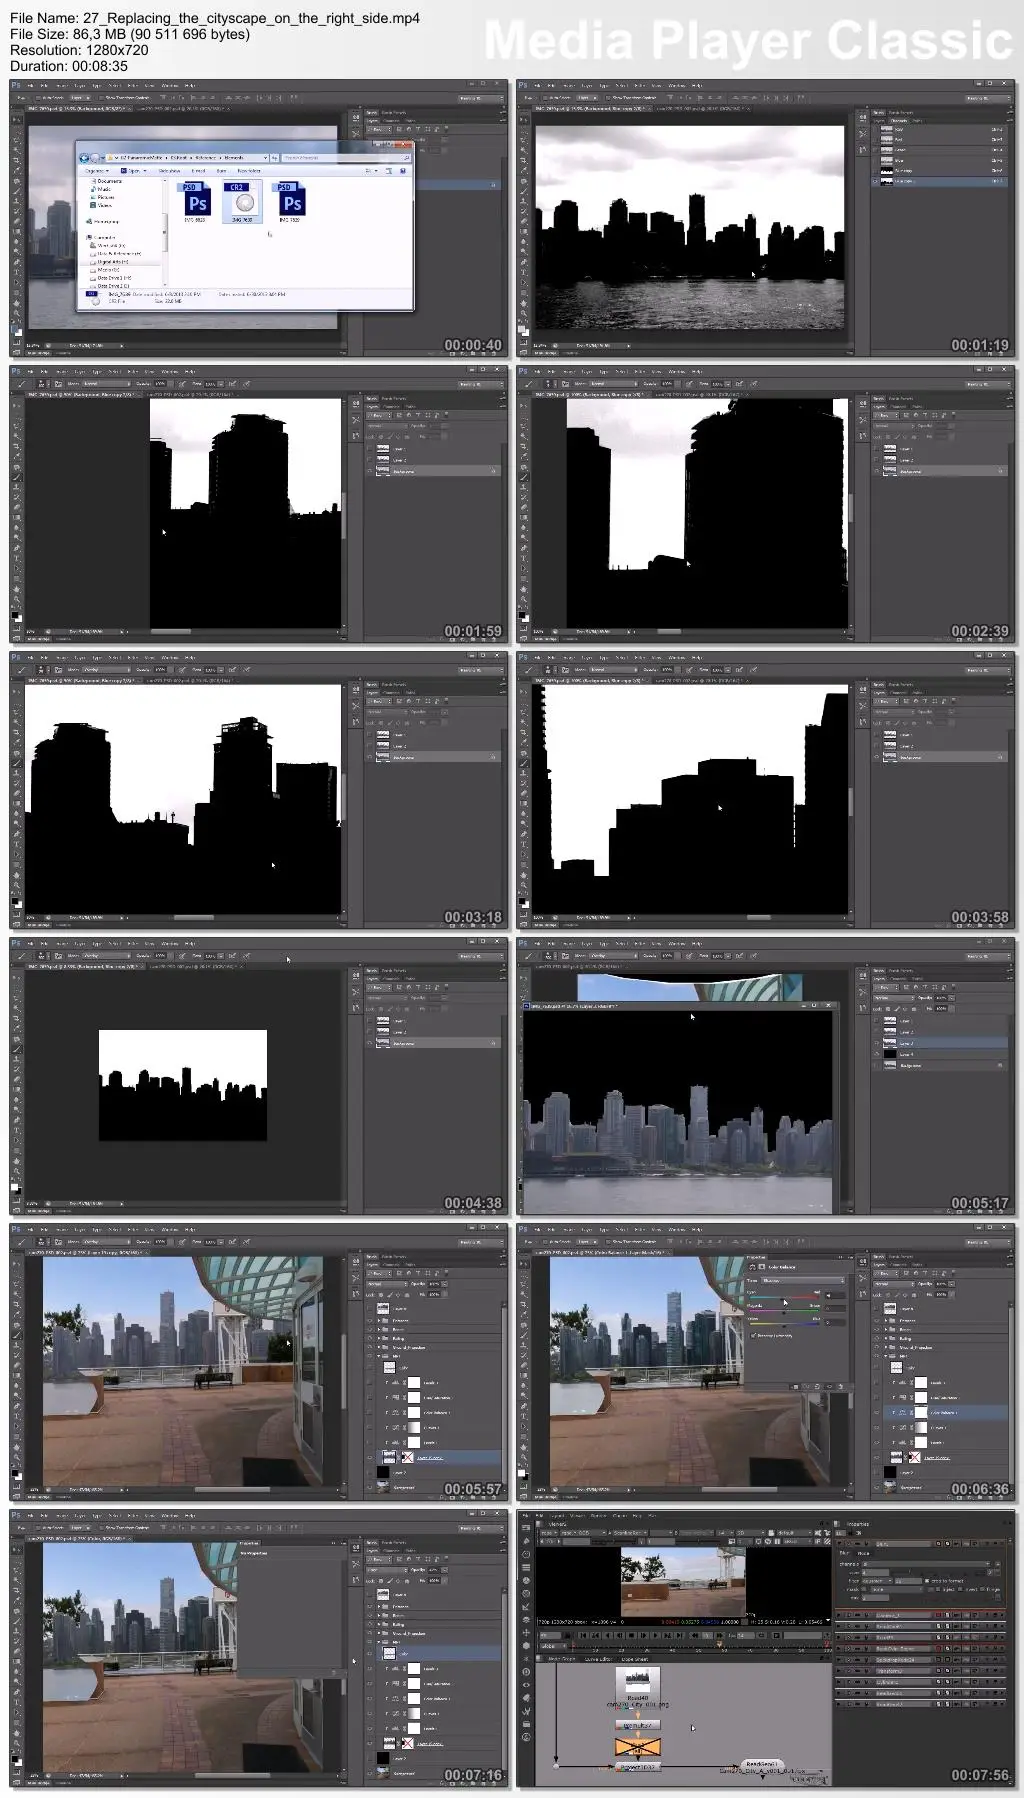Image resolution: width=1024 pixels, height=1798 pixels.
Task: Click New folder in the Explorer toolbar
Action: [249, 171]
